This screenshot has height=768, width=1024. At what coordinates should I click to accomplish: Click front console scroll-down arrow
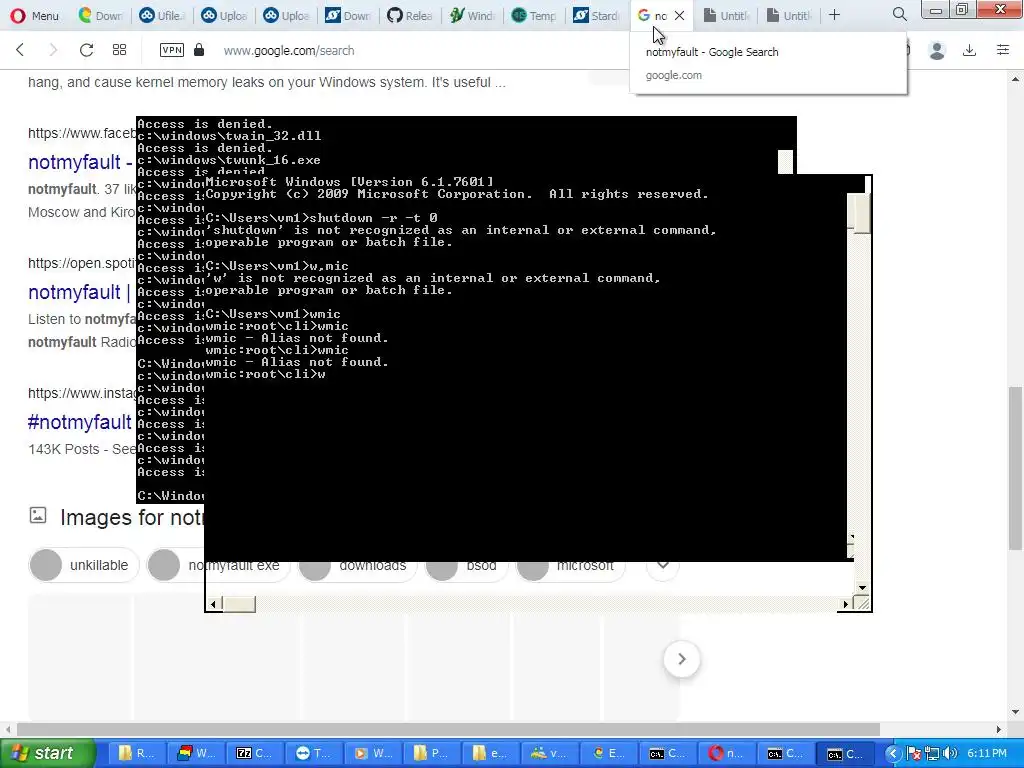(x=862, y=588)
